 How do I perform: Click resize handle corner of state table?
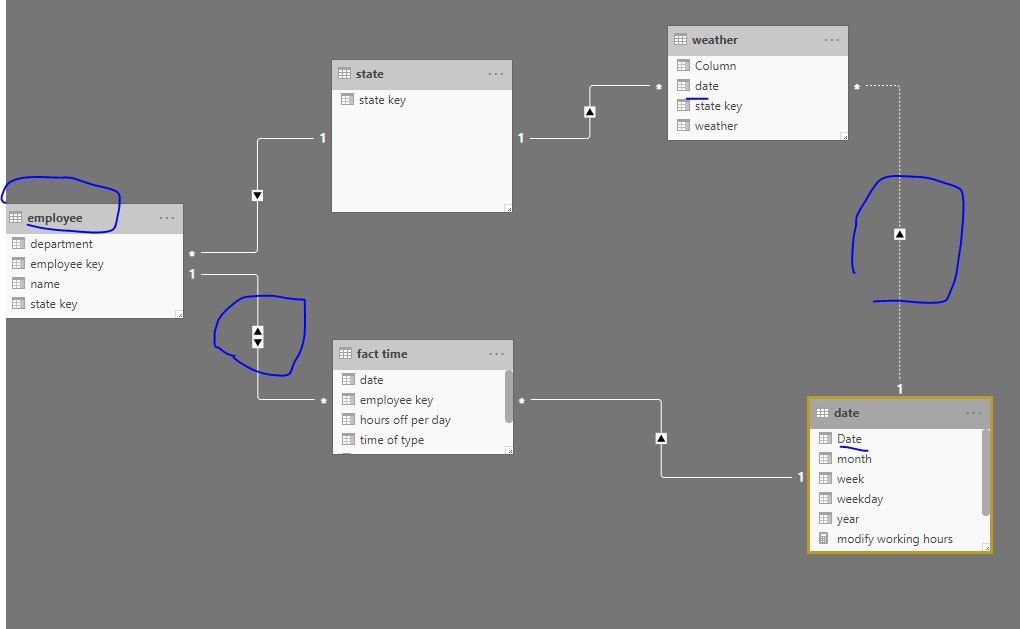508,208
